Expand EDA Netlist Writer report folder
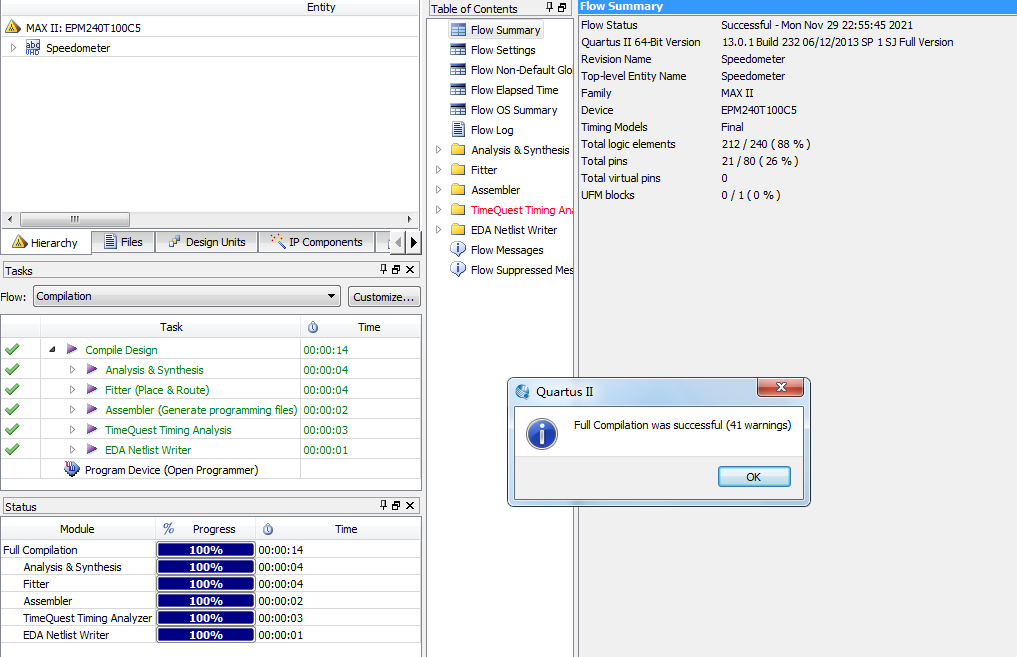The image size is (1017, 657). [438, 230]
